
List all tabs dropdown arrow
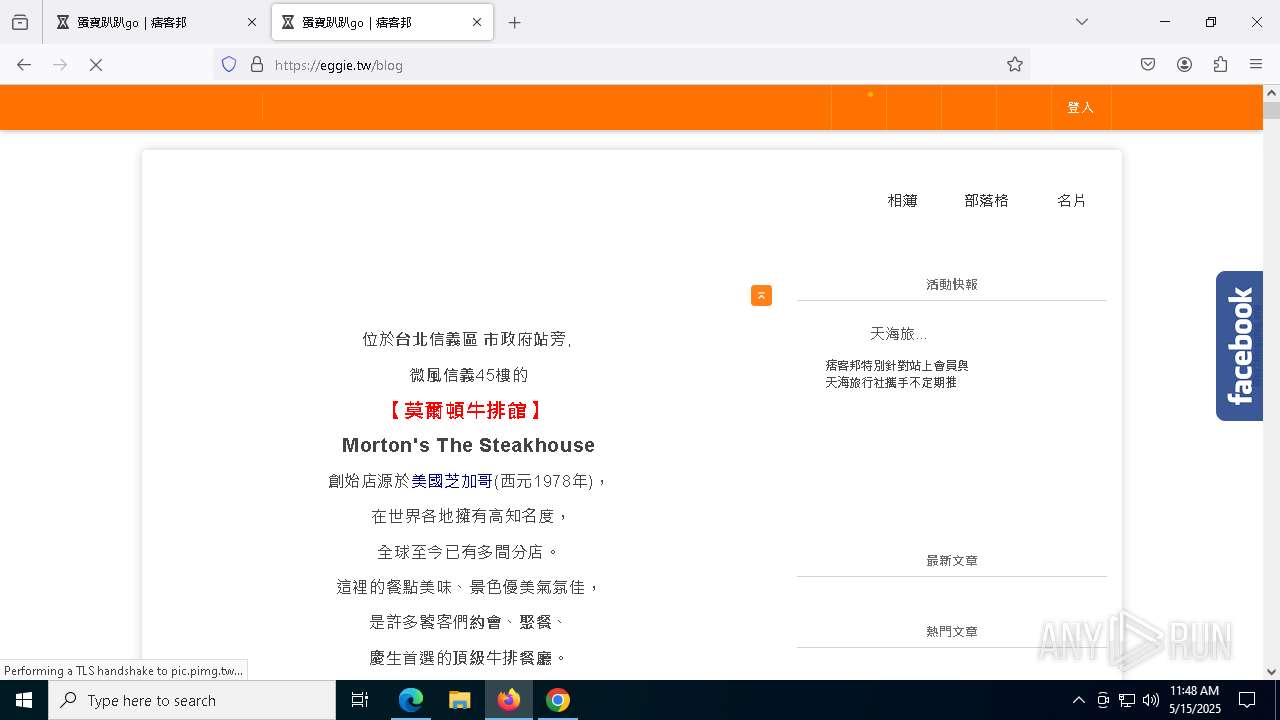point(1081,22)
